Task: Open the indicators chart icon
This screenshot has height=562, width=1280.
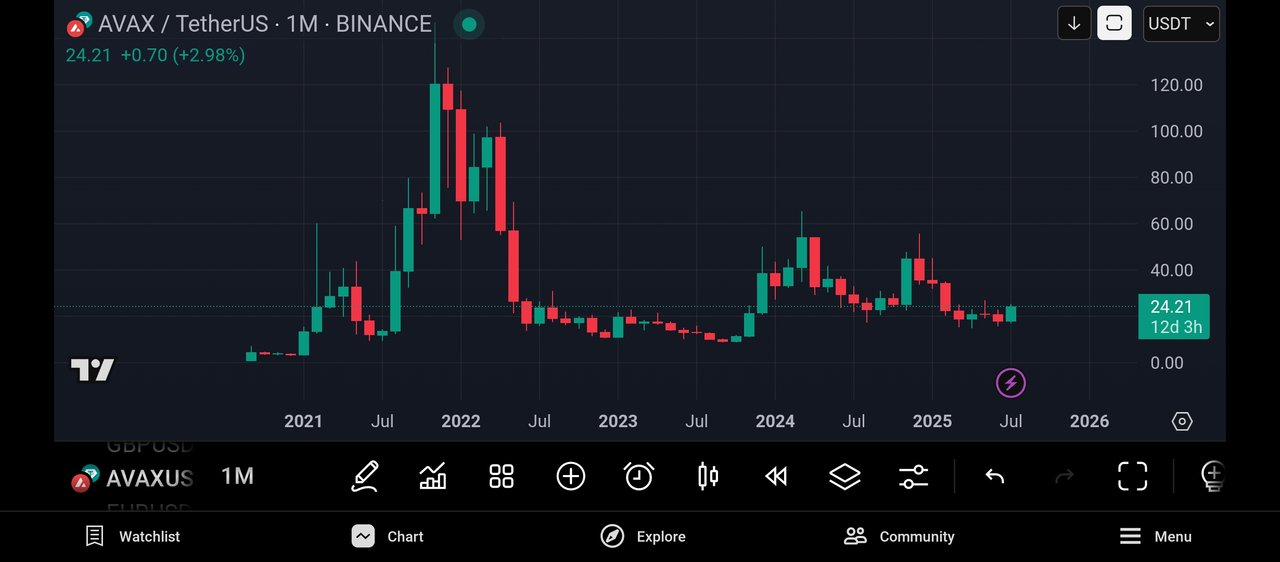Action: (x=433, y=476)
